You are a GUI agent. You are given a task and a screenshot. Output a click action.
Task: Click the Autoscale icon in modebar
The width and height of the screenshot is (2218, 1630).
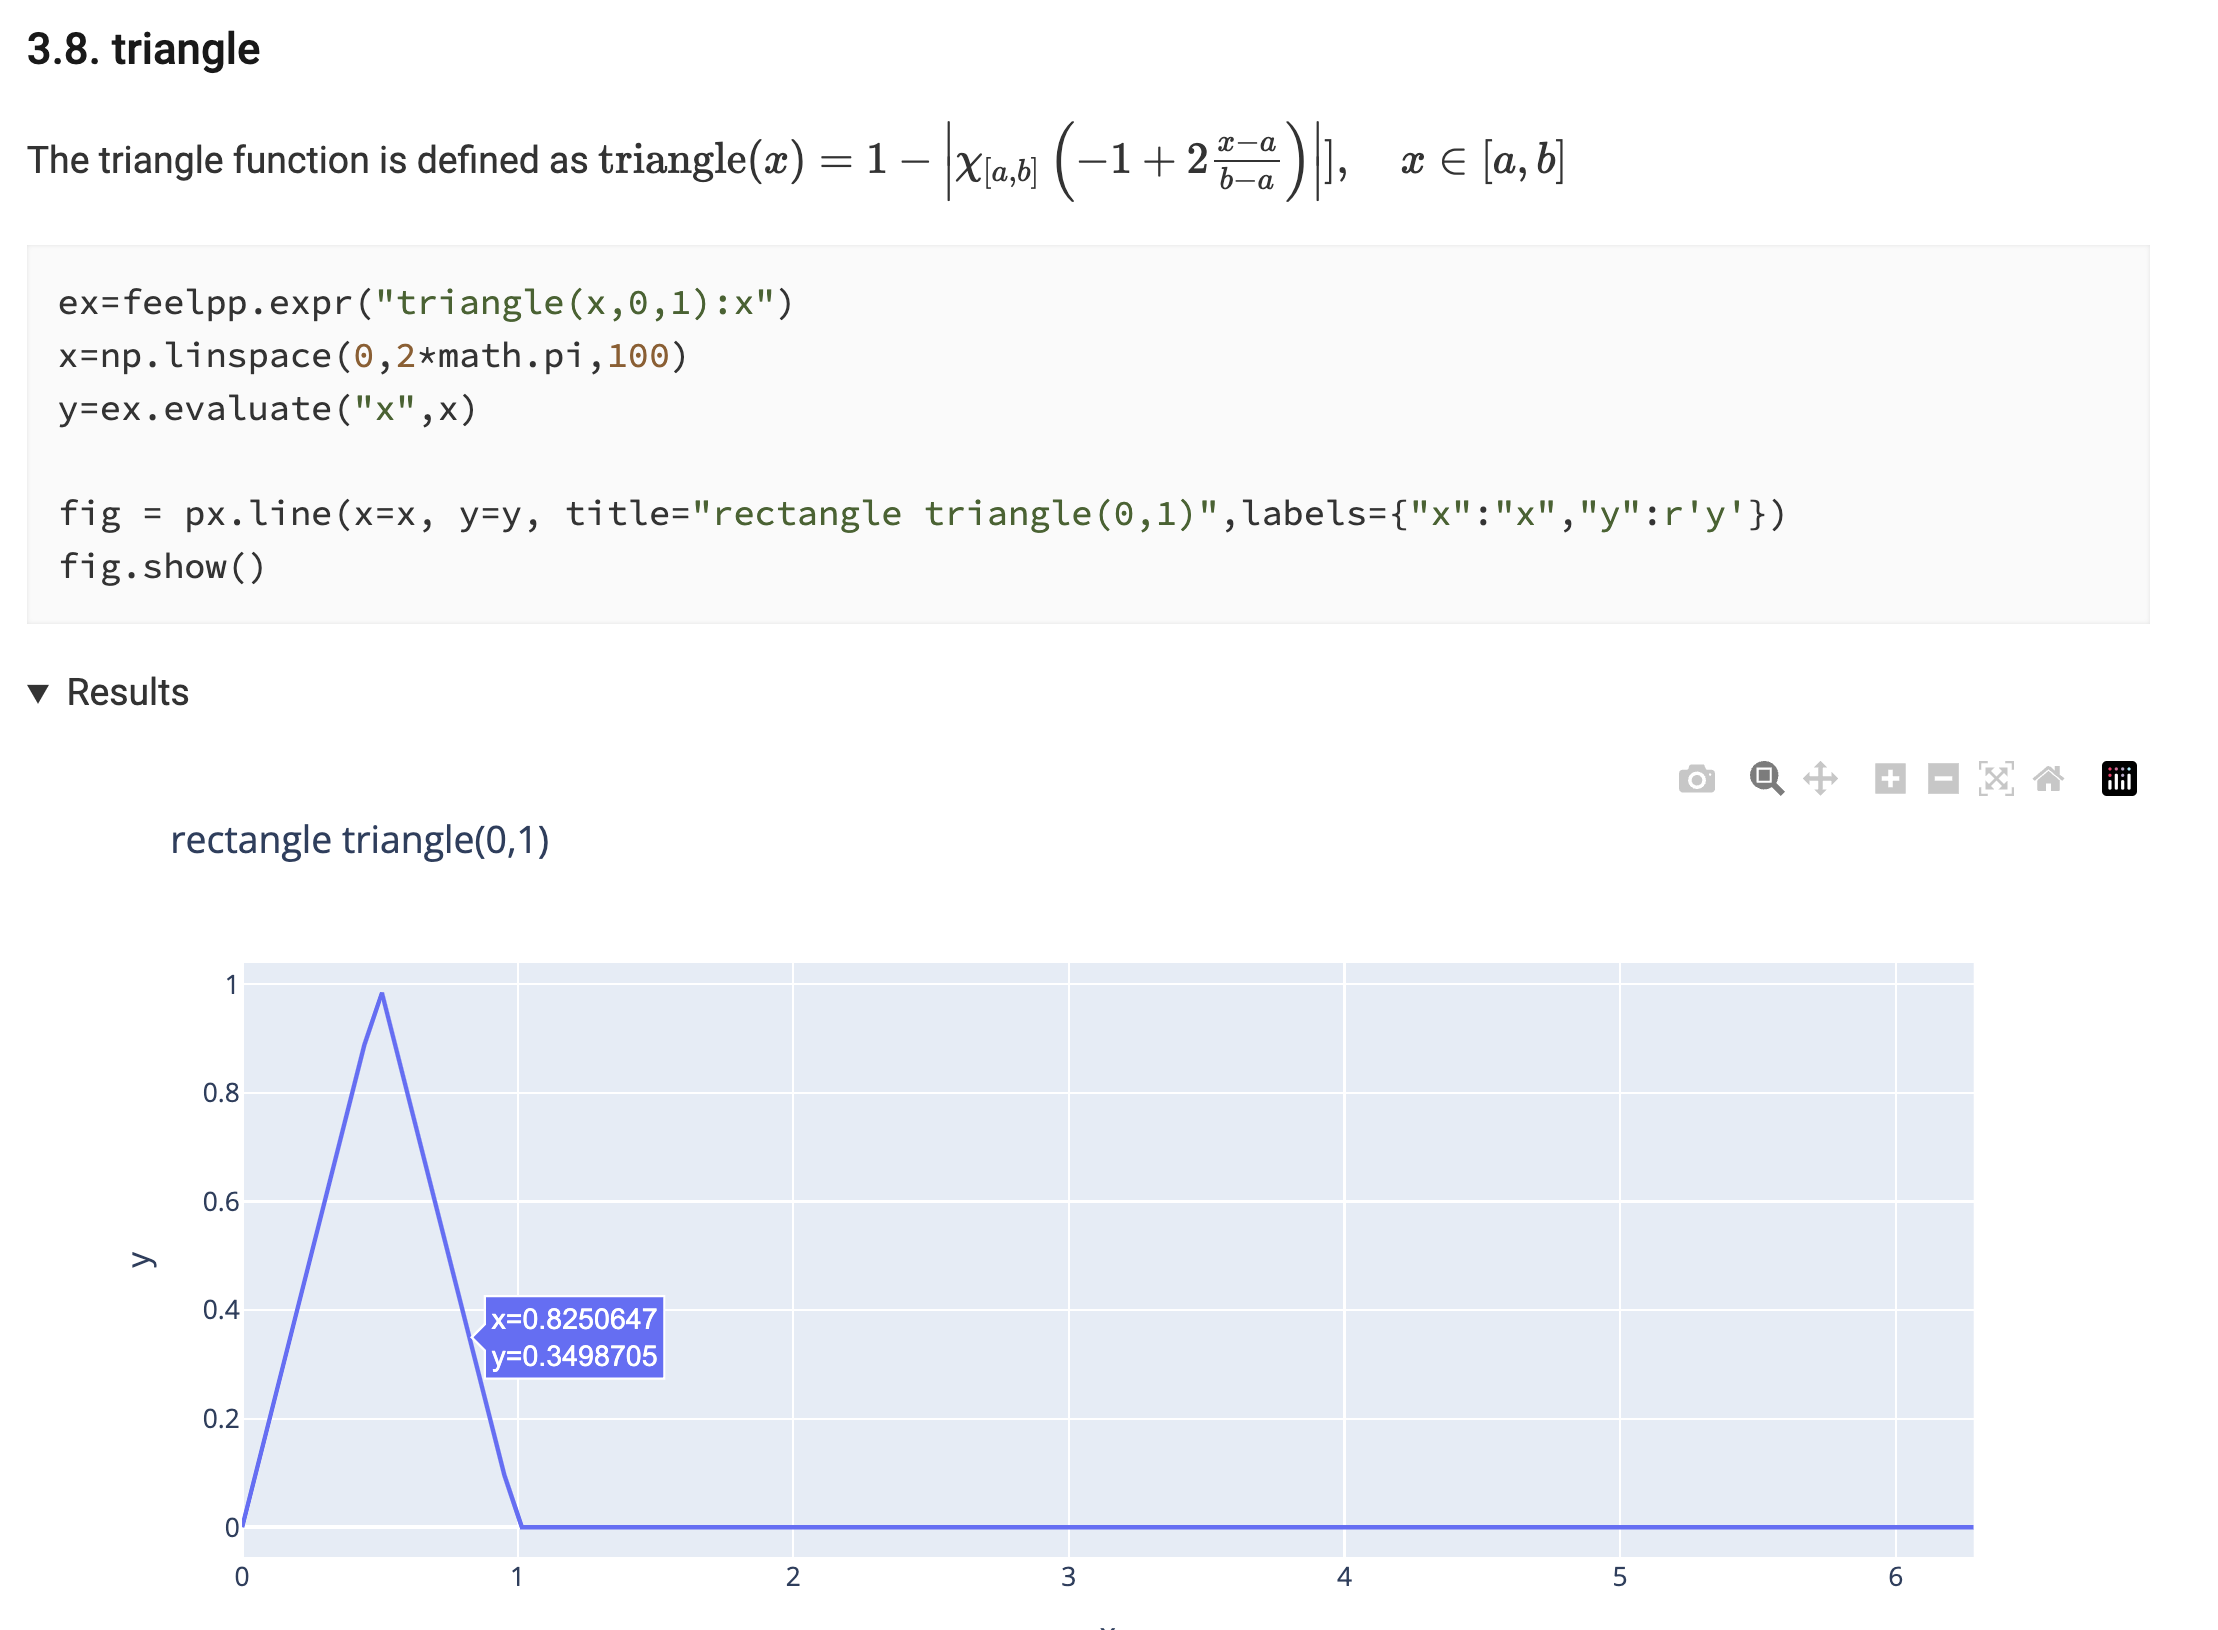tap(1996, 778)
